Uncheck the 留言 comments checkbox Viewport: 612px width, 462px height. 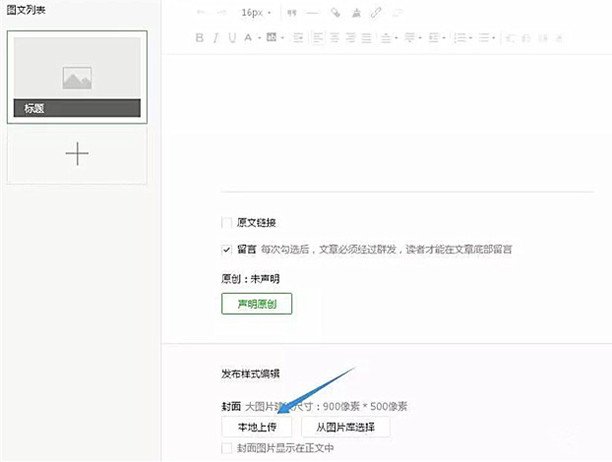[226, 249]
